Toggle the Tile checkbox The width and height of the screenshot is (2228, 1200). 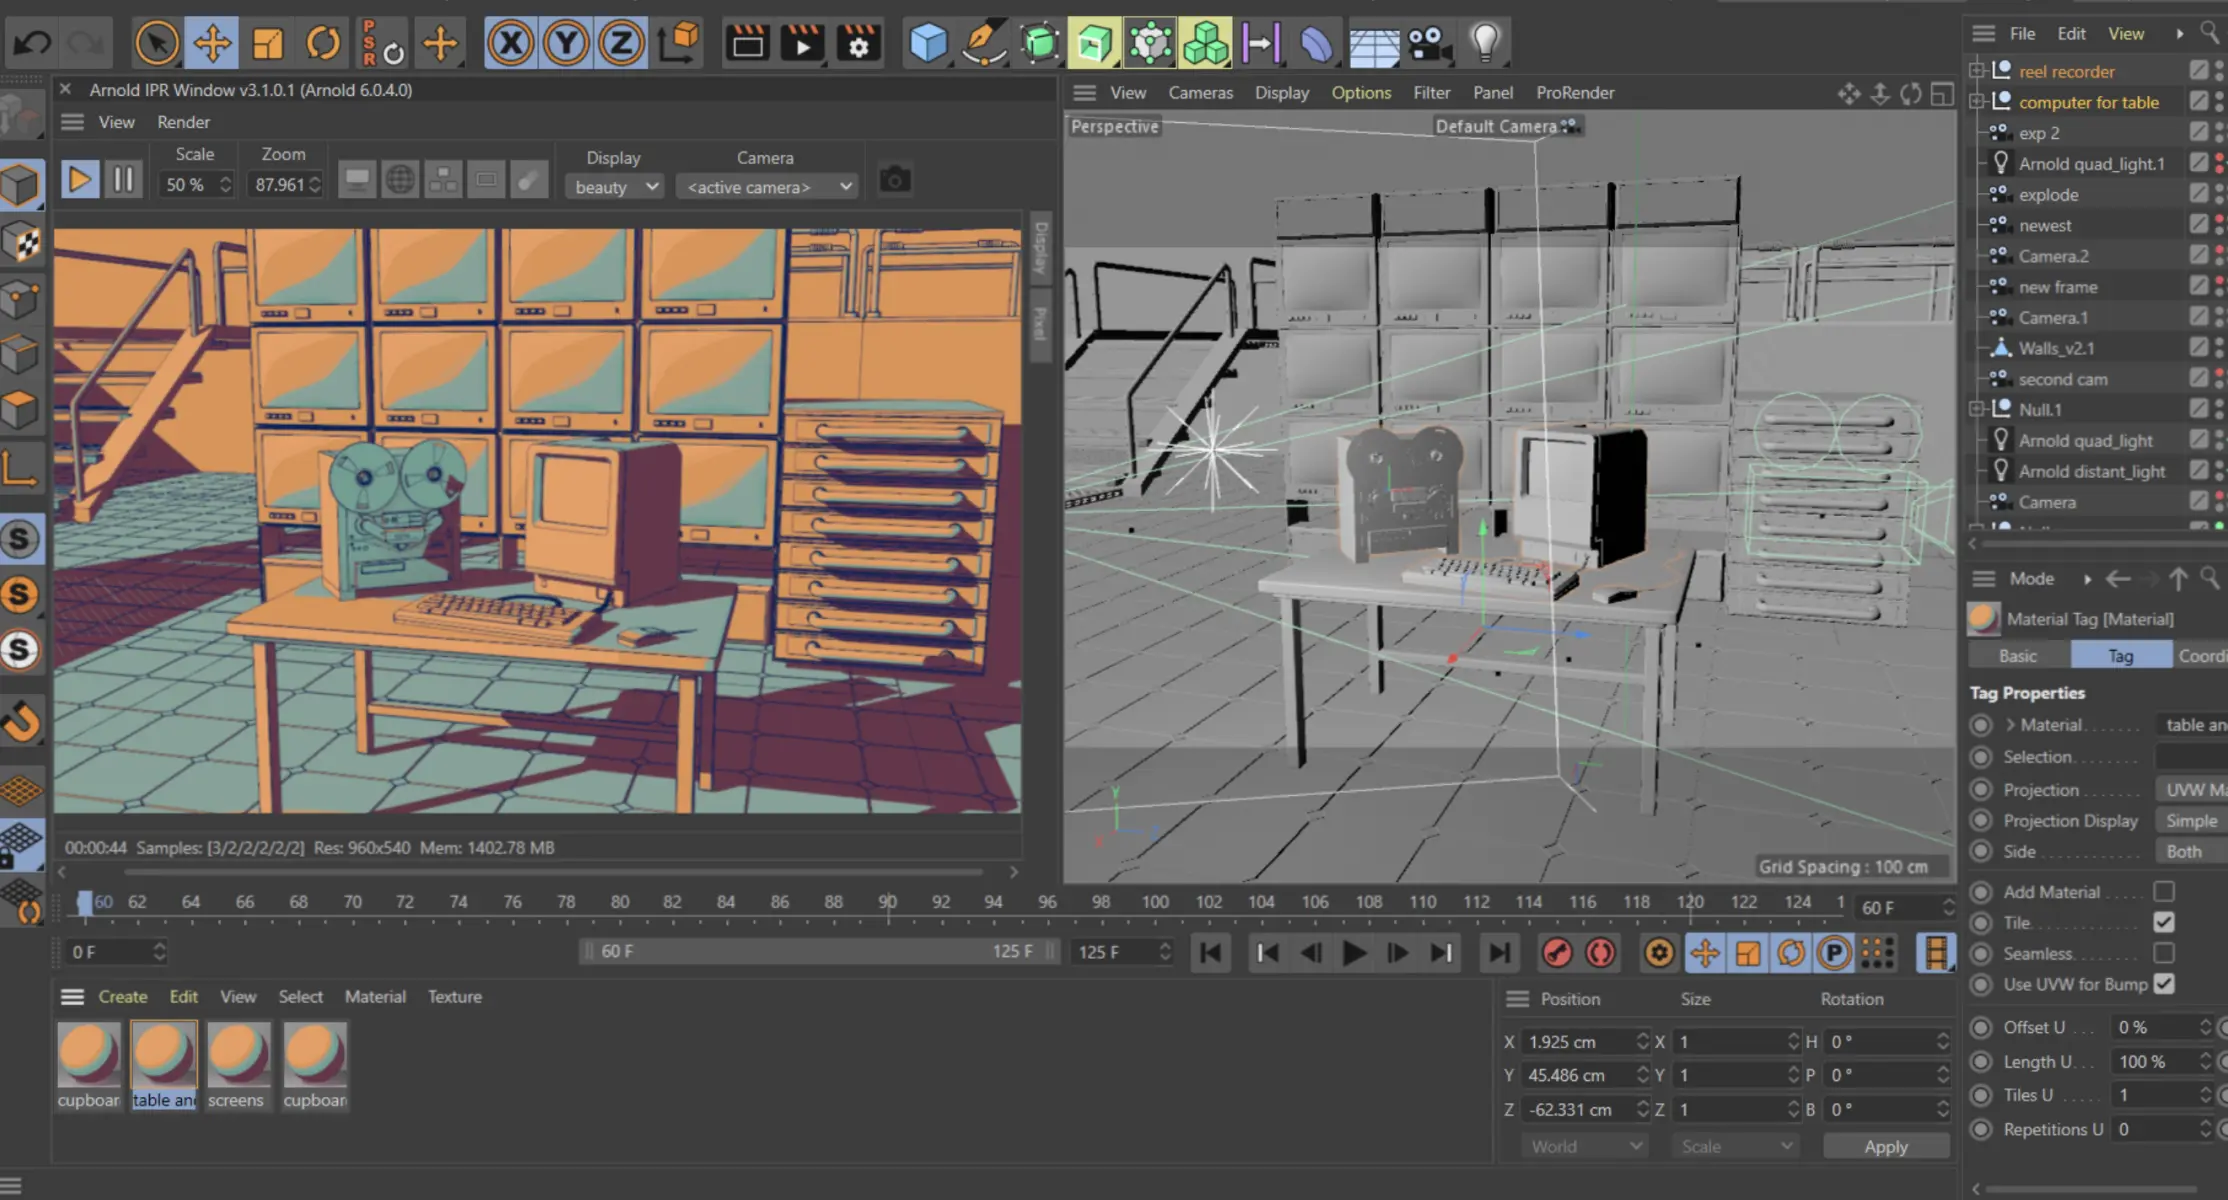pos(2164,922)
